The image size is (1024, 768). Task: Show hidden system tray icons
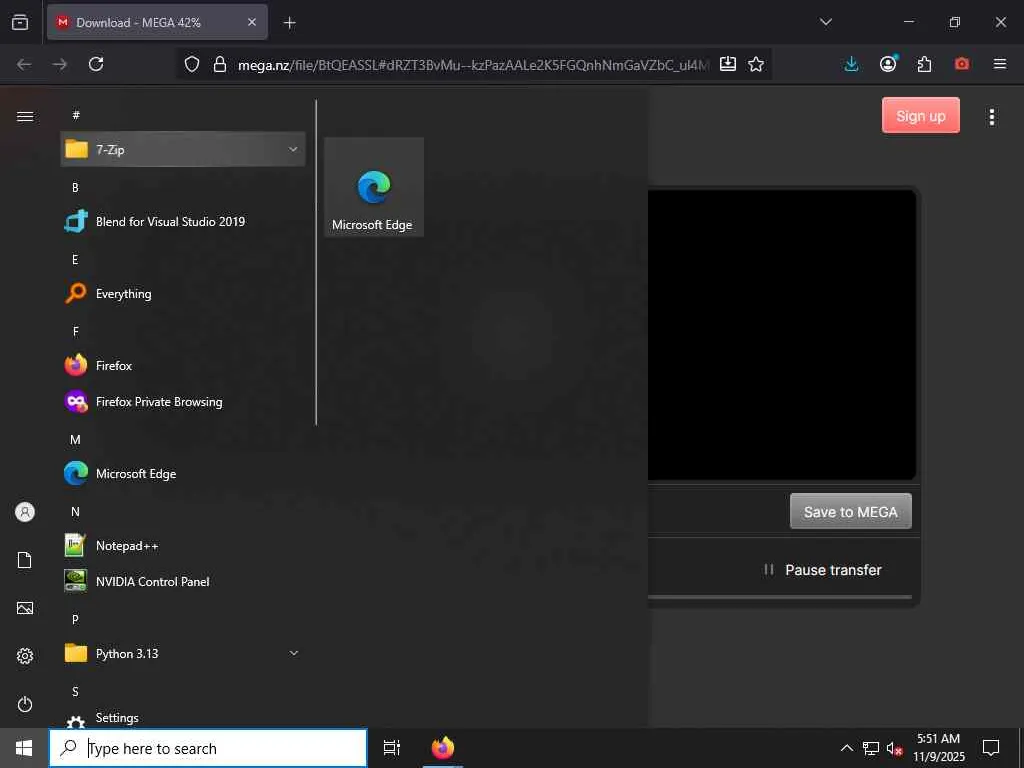pyautogui.click(x=846, y=748)
